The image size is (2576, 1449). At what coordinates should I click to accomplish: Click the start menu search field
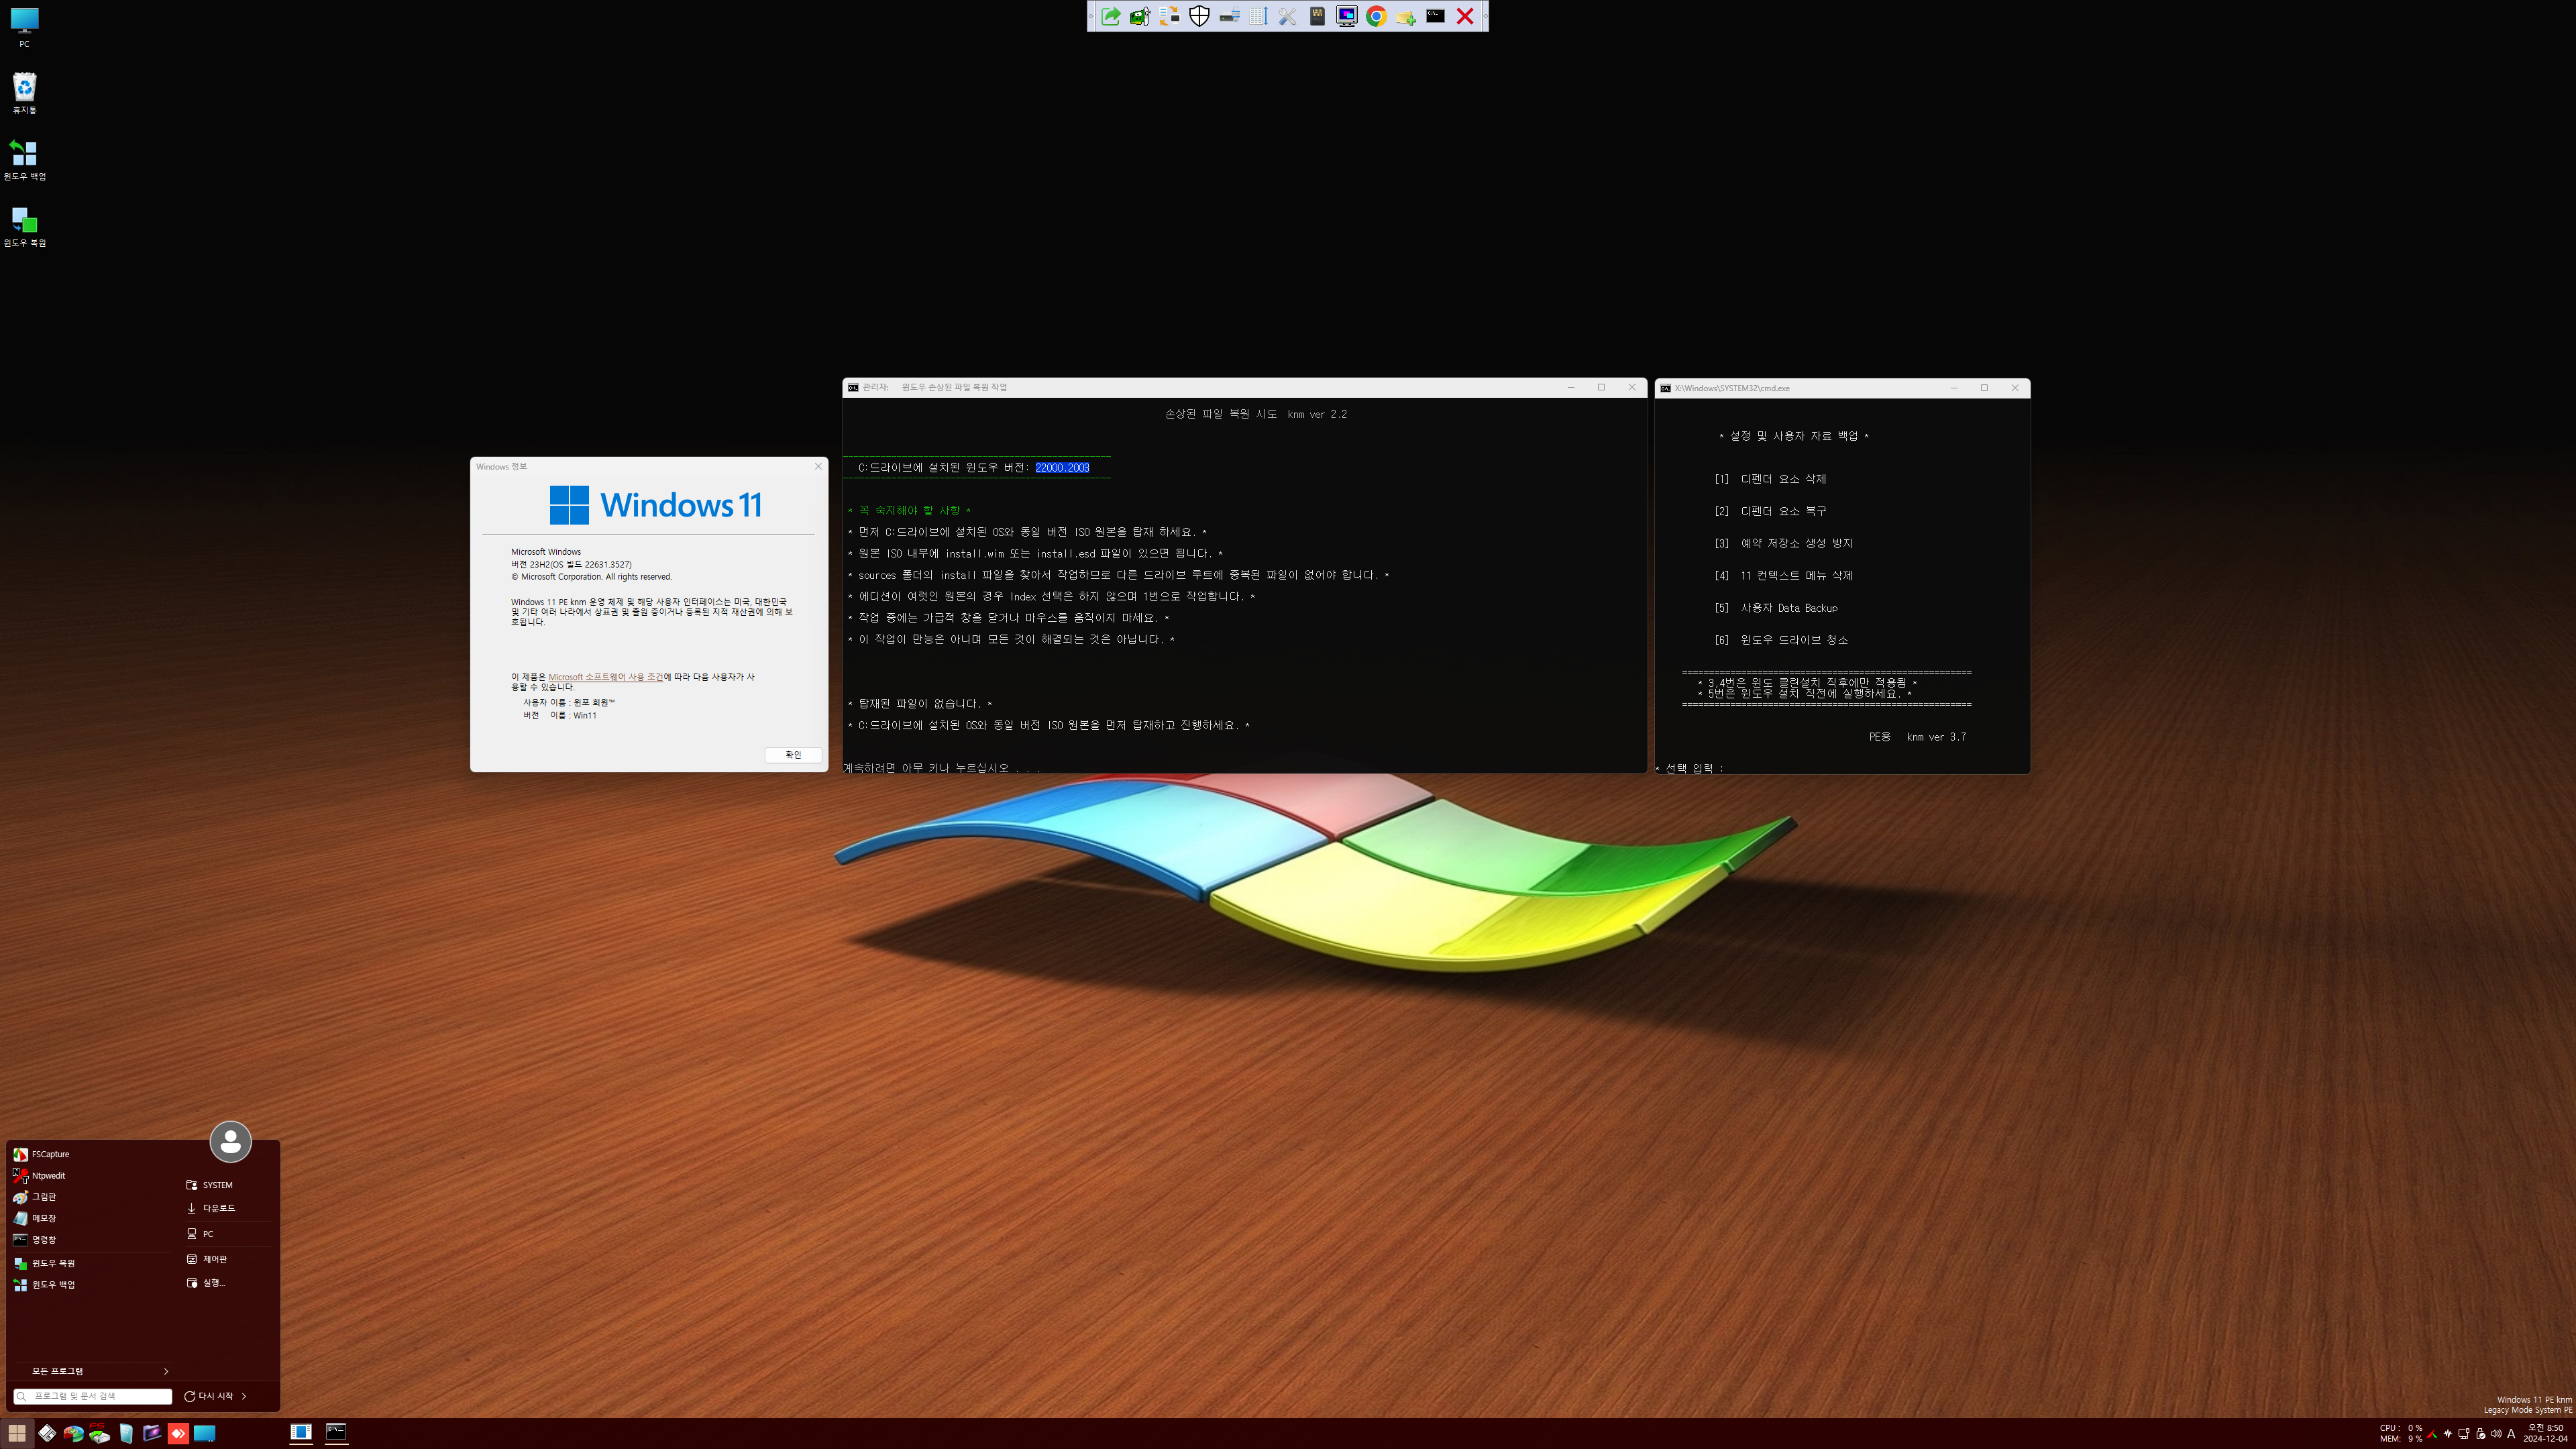coord(93,1396)
